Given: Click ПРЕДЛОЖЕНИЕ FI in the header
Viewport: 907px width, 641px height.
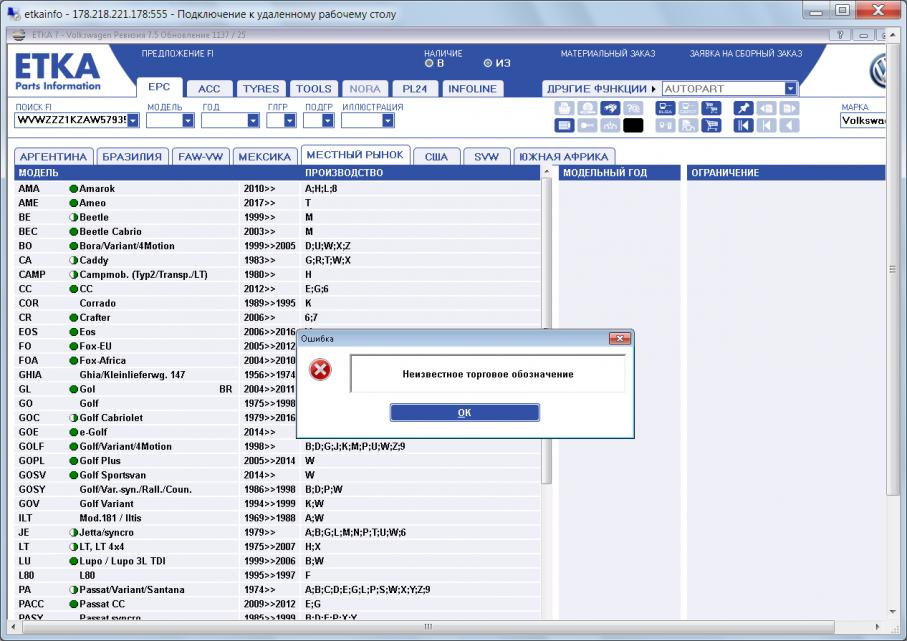Looking at the screenshot, I should 178,54.
